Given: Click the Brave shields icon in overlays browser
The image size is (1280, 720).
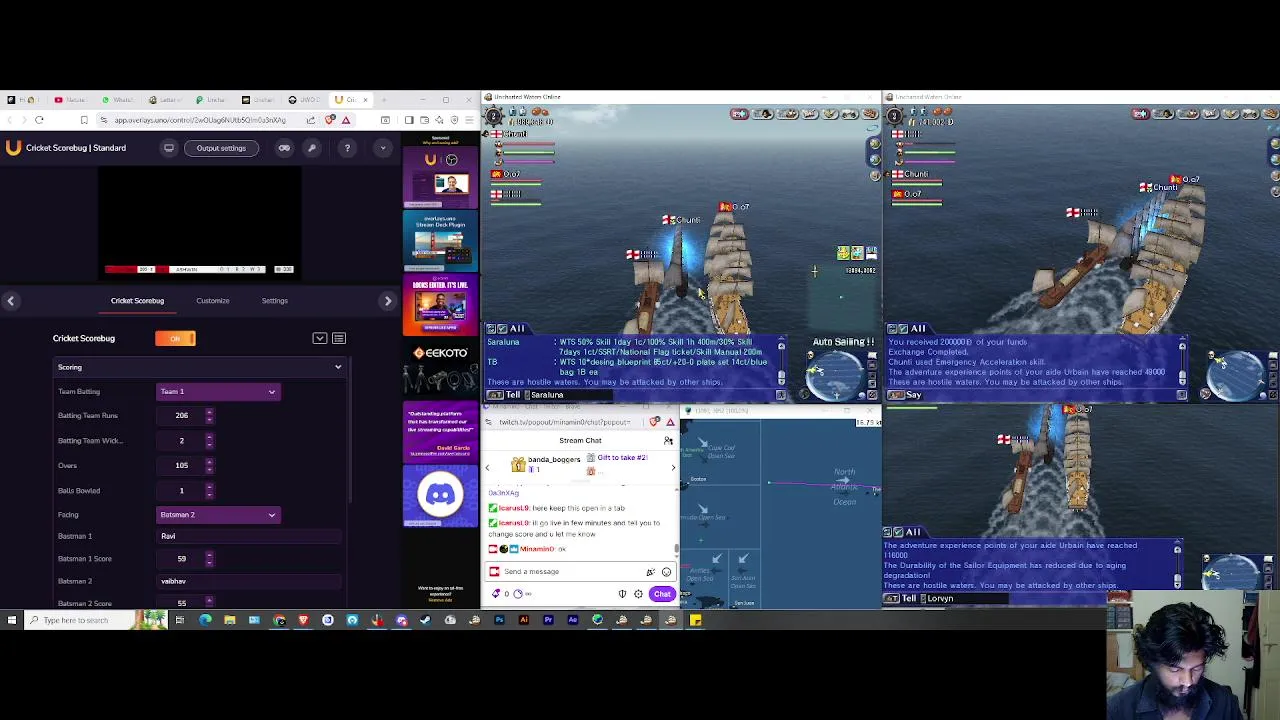Looking at the screenshot, I should coord(330,120).
